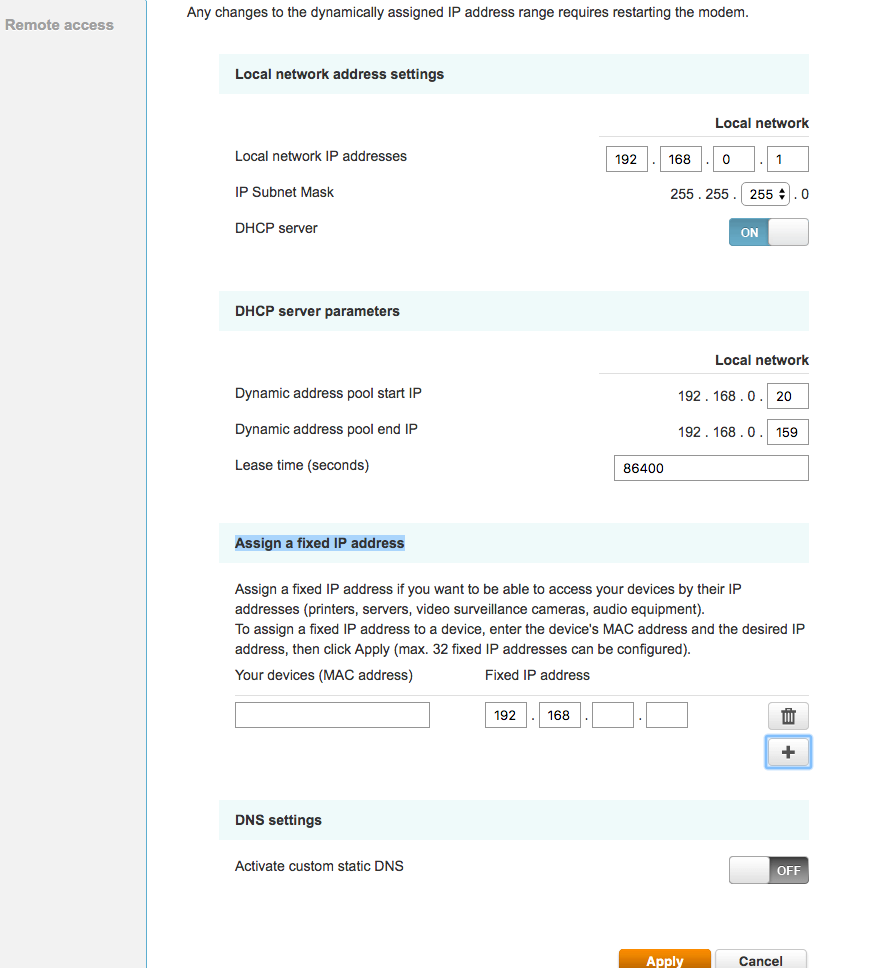Click the MAC address input field

point(332,715)
